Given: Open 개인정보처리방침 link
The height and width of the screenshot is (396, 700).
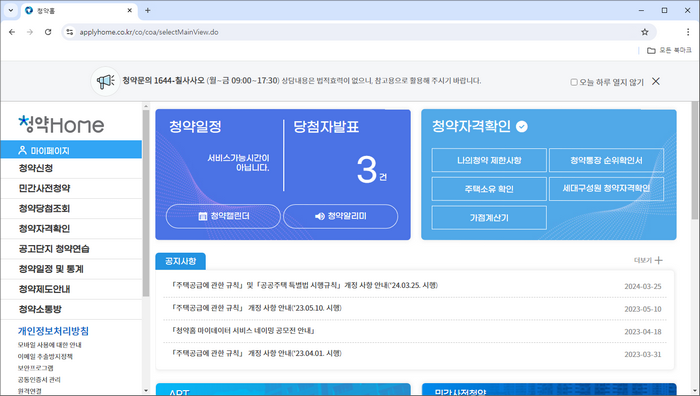Looking at the screenshot, I should pos(53,331).
